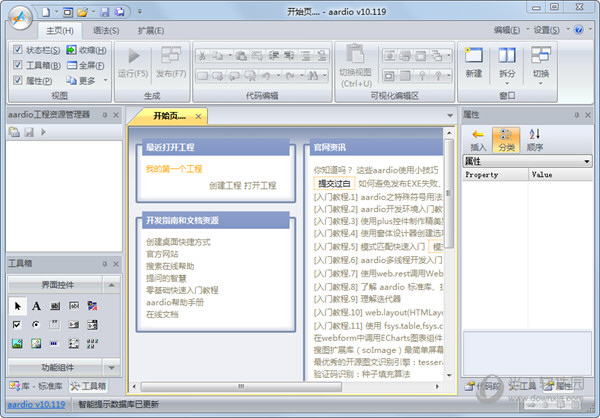Click the open project icon in resource manager
Image resolution: width=600 pixels, height=418 pixels.
(x=15, y=132)
